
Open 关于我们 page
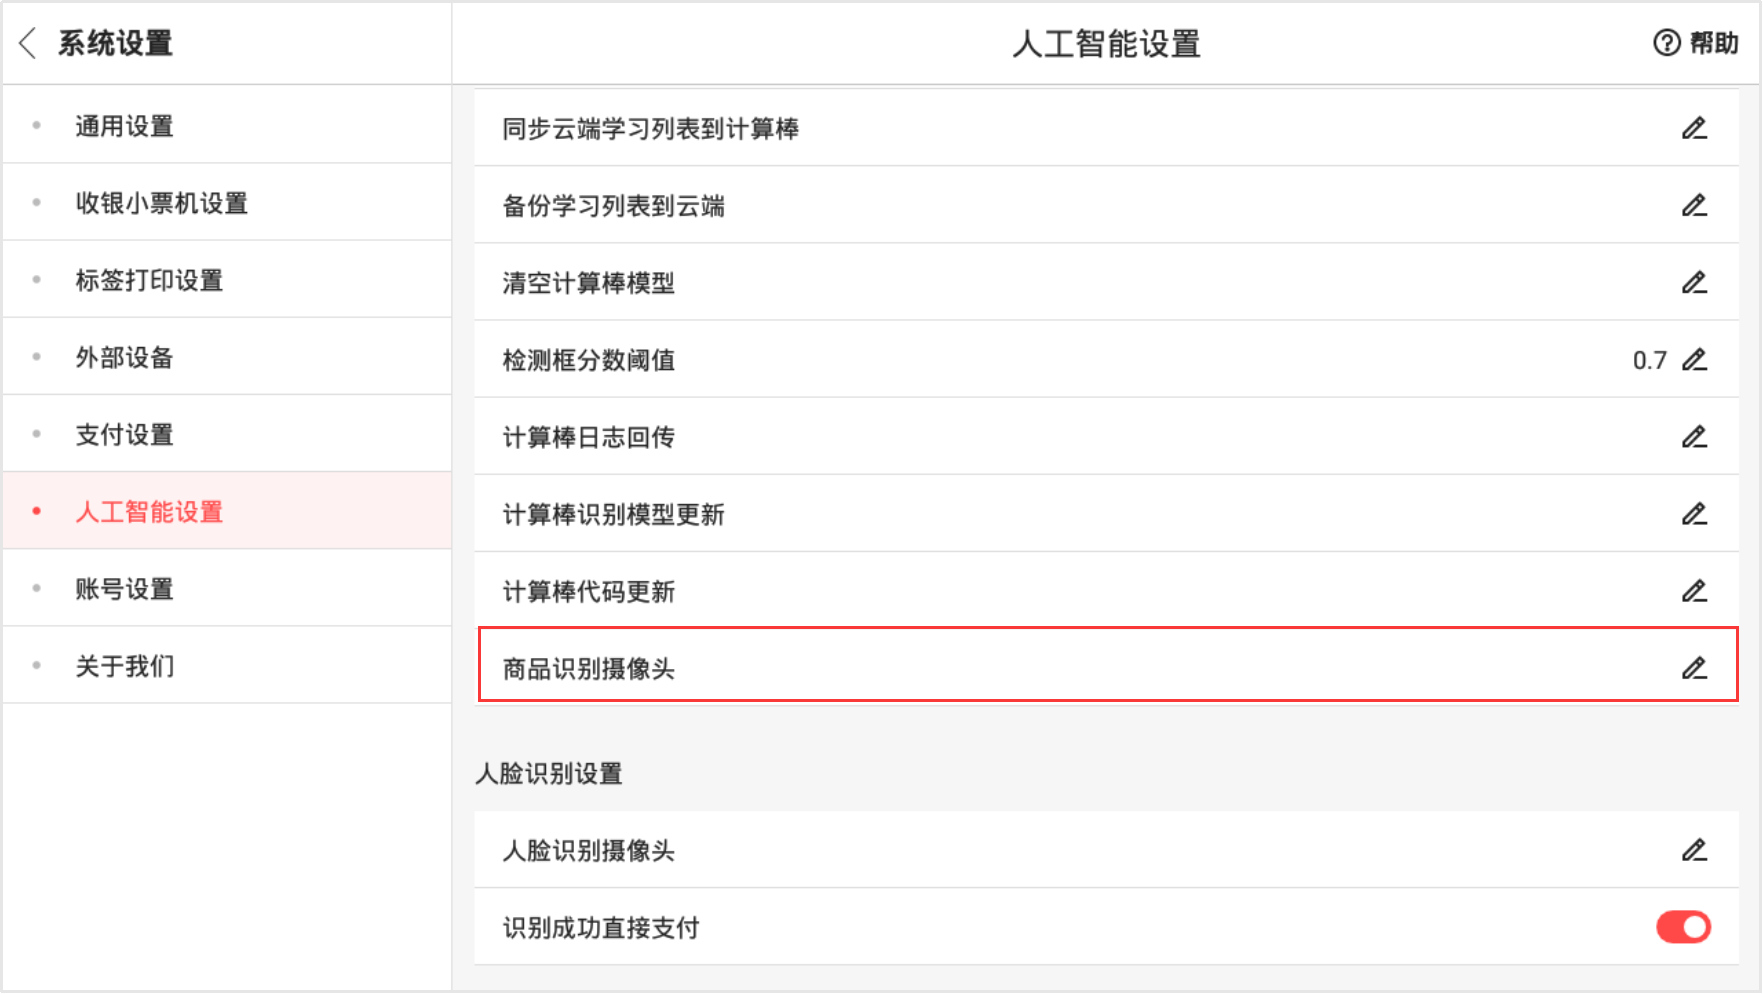click(125, 666)
